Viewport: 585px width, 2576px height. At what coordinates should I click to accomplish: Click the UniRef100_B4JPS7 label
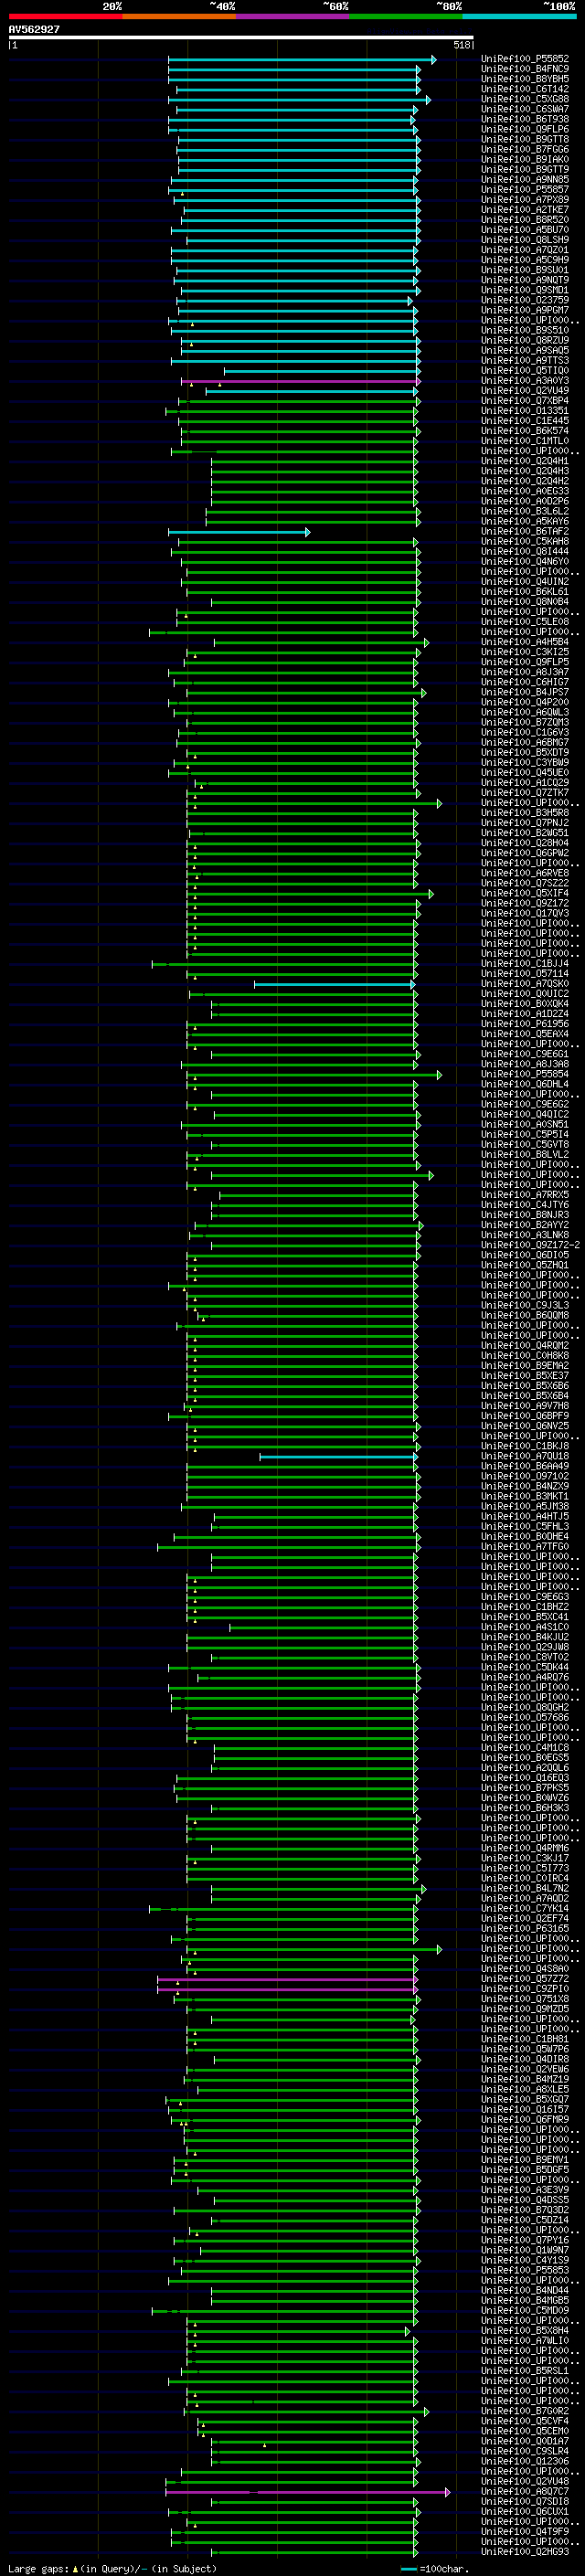pos(525,692)
